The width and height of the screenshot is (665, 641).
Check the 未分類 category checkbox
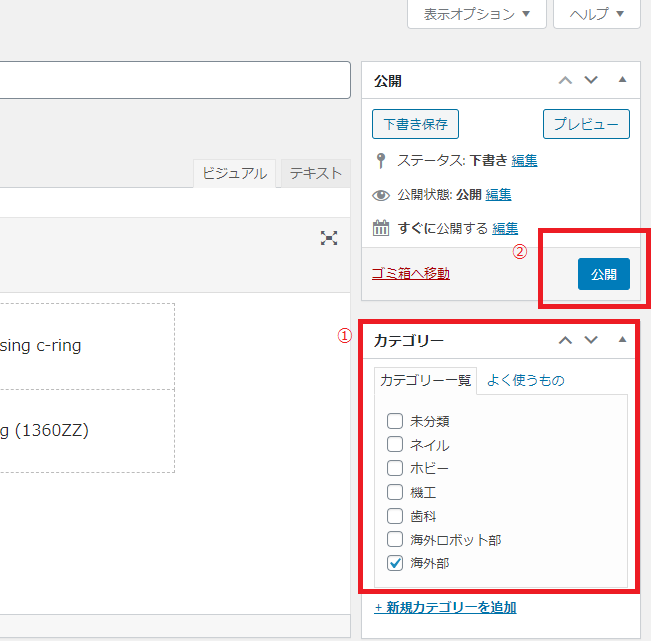coord(395,421)
